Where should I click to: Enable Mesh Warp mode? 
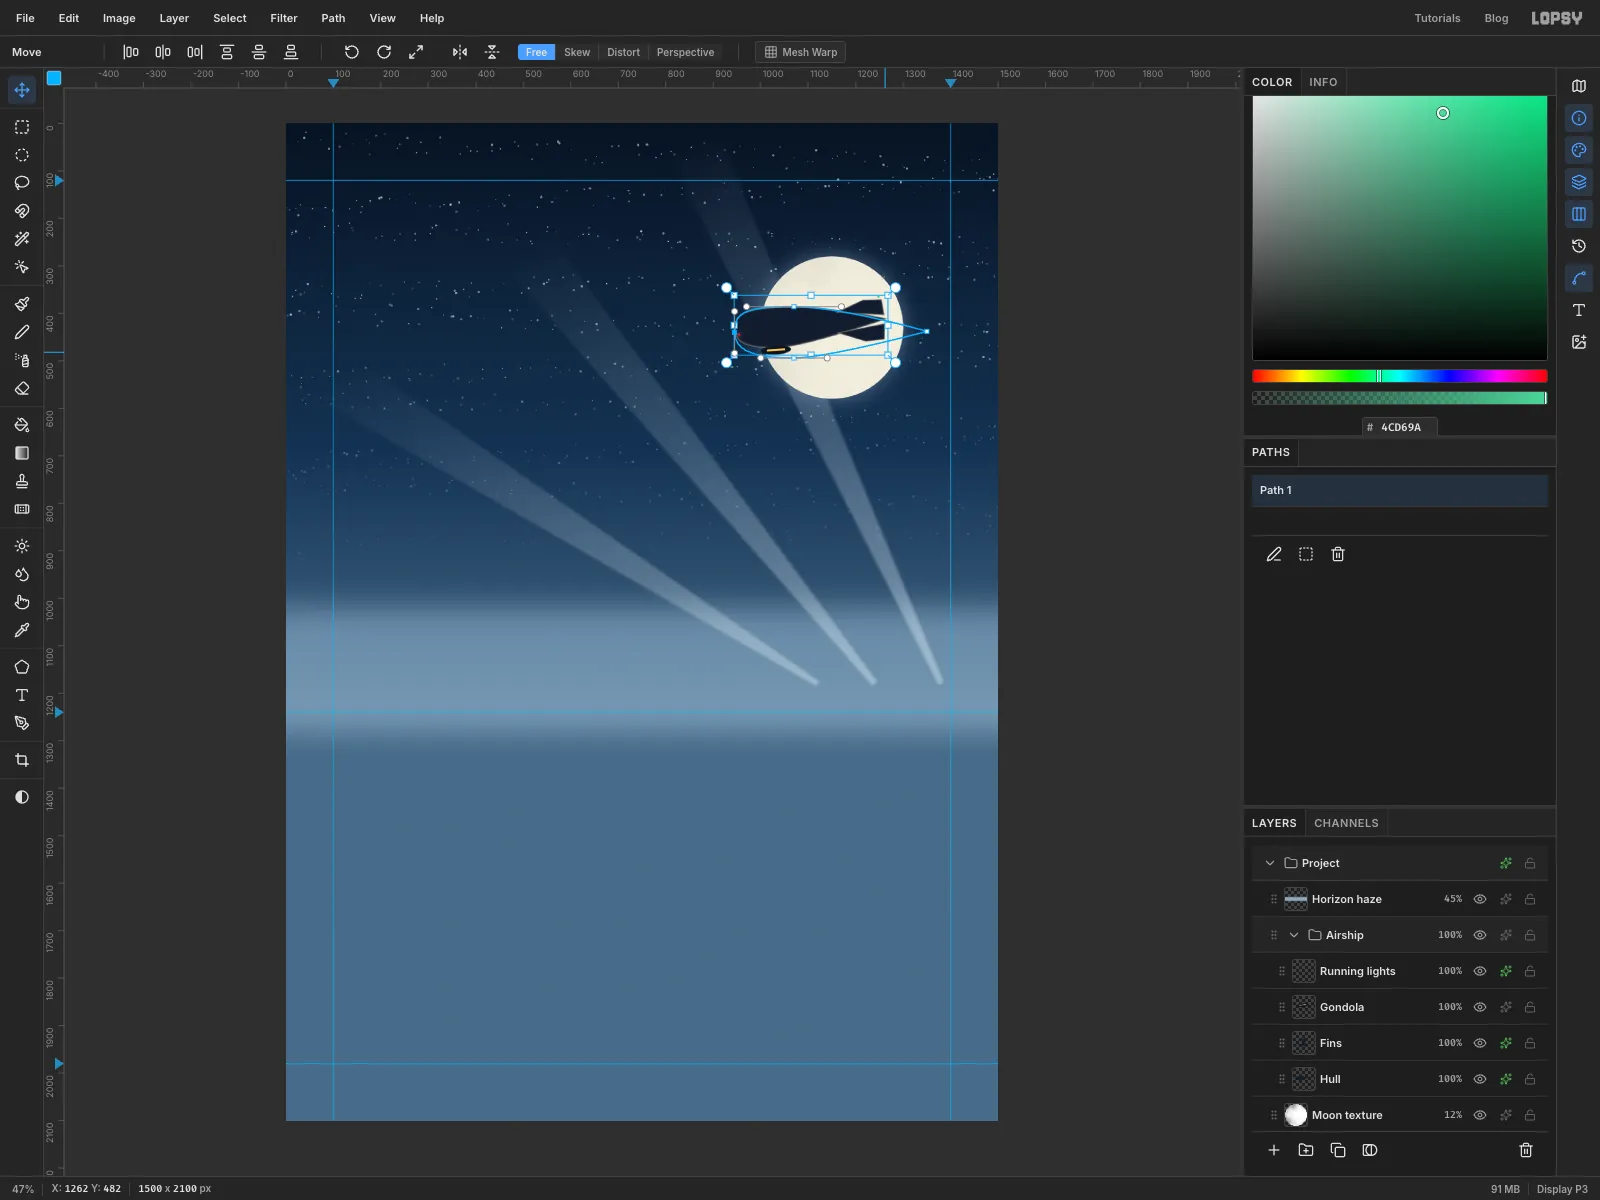coord(801,52)
